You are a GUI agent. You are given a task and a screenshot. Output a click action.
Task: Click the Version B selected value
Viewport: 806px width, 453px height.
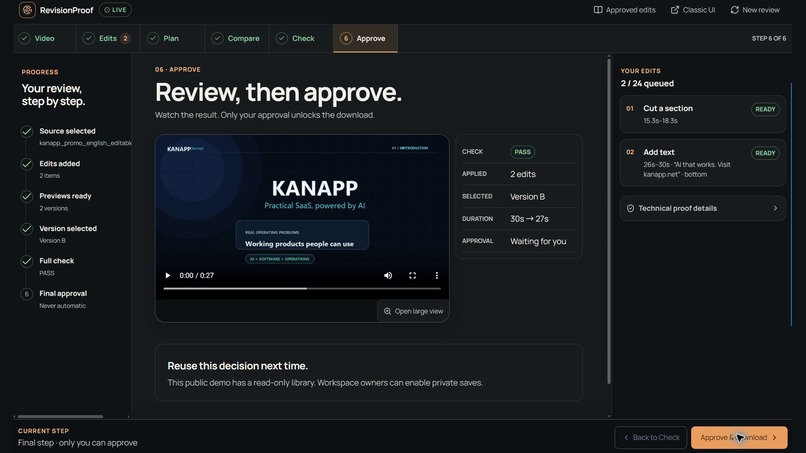527,197
